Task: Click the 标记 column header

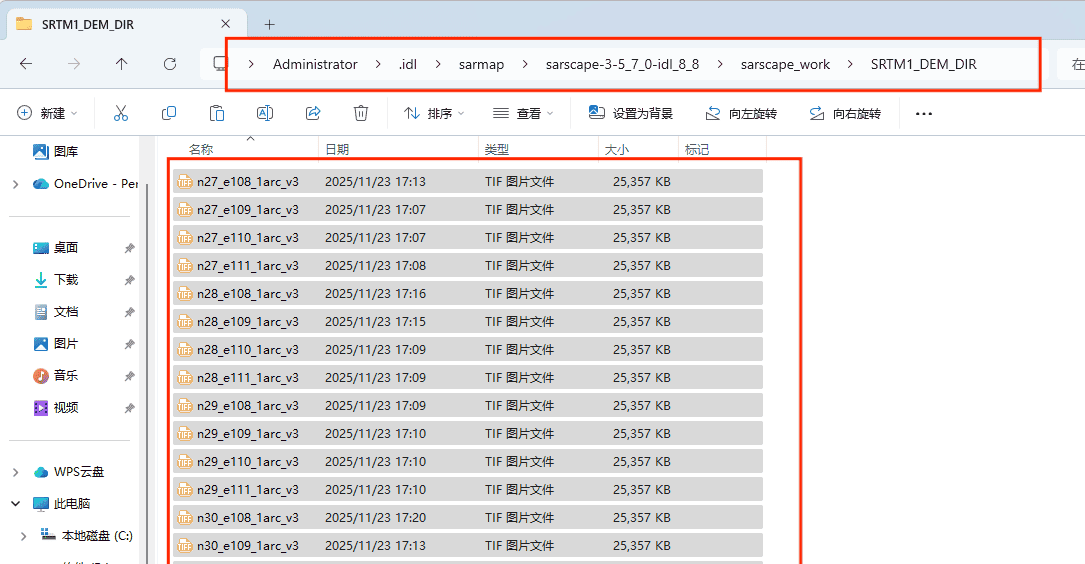Action: (x=697, y=149)
